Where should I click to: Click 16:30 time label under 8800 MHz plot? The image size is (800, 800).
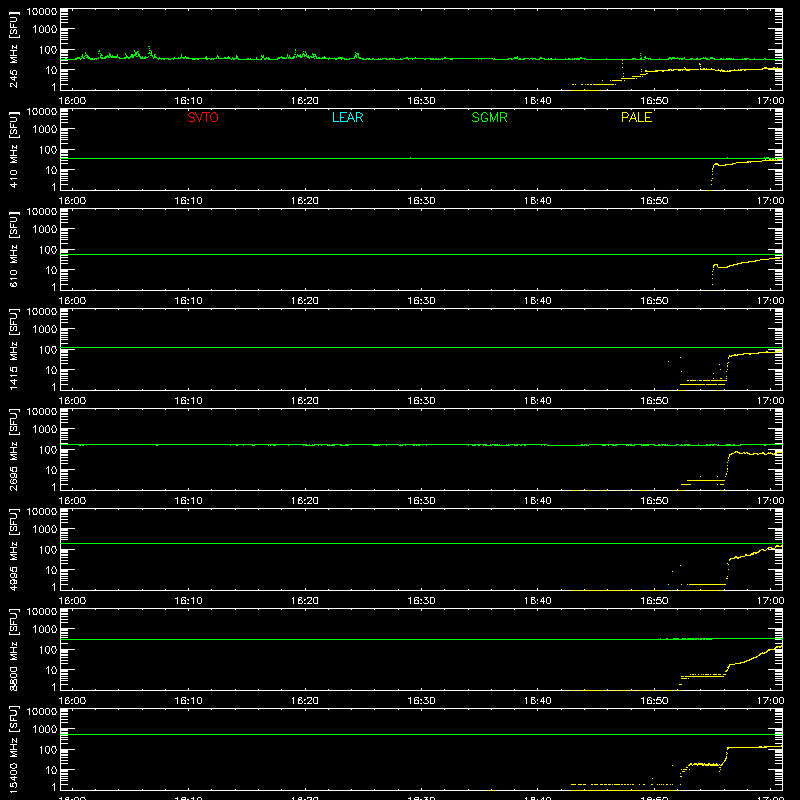coord(421,701)
